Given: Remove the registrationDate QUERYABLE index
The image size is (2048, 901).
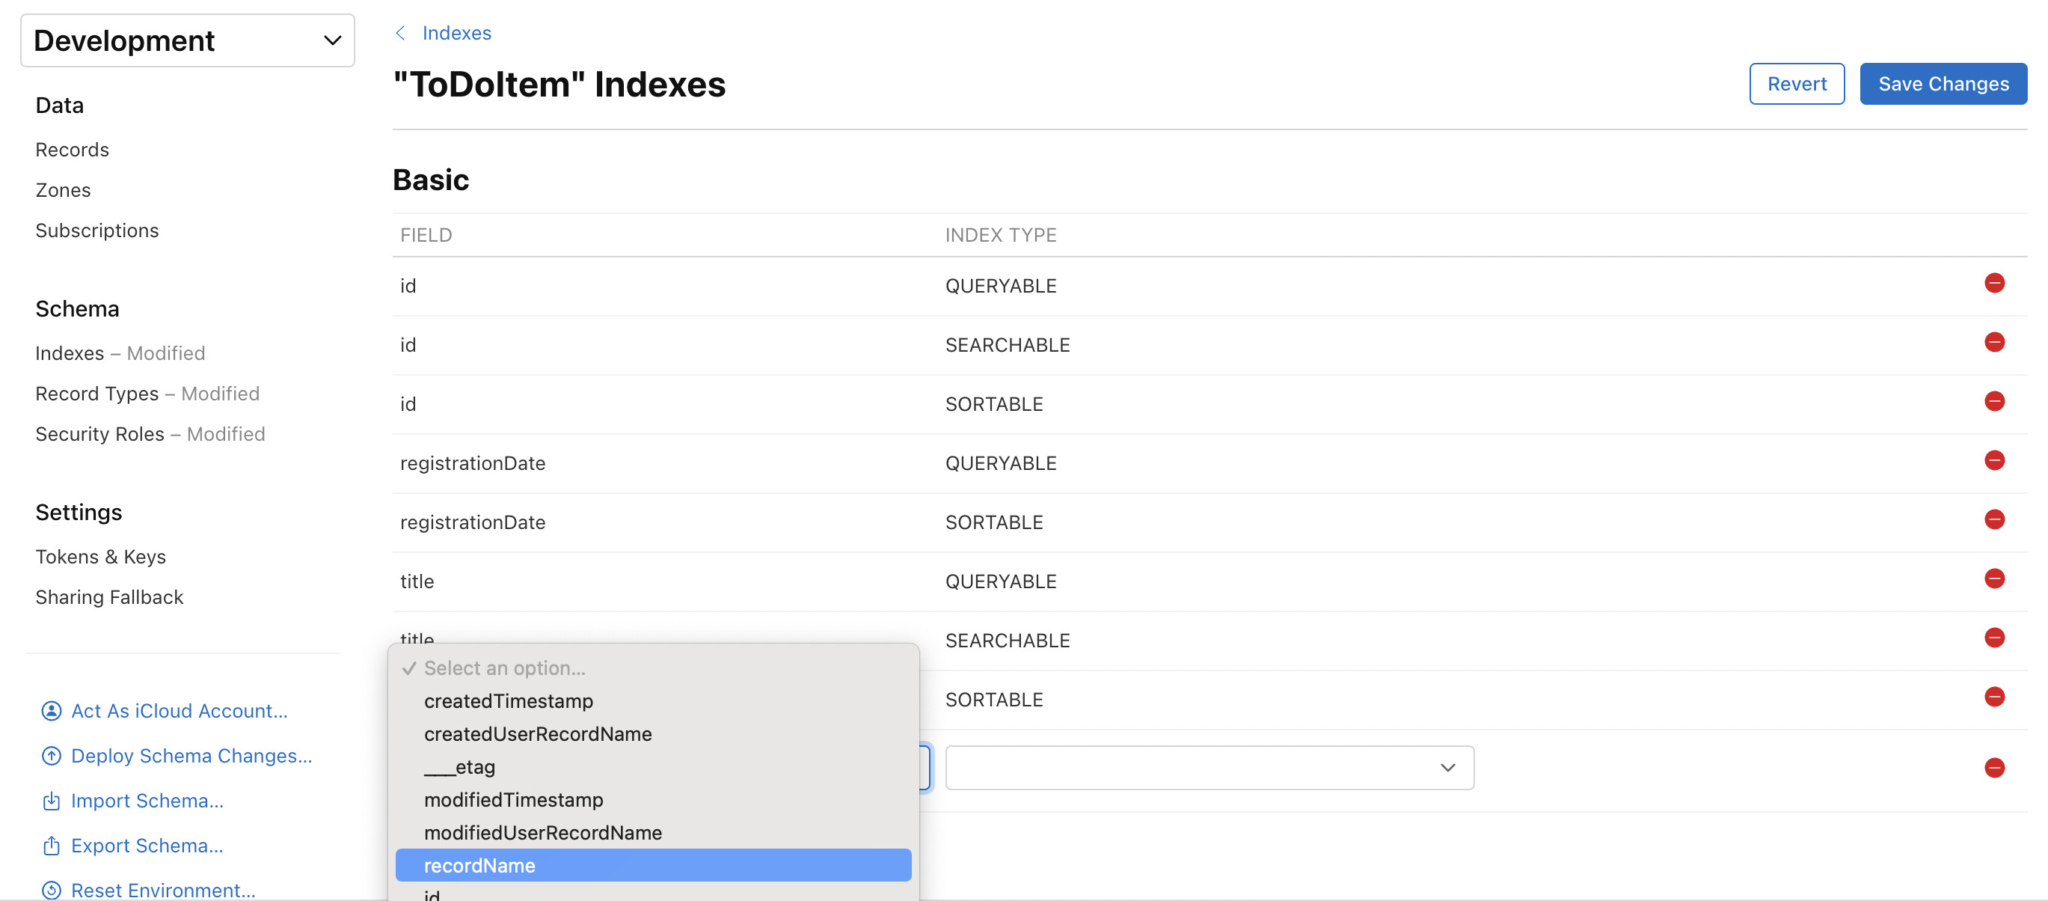Looking at the screenshot, I should coord(1994,461).
